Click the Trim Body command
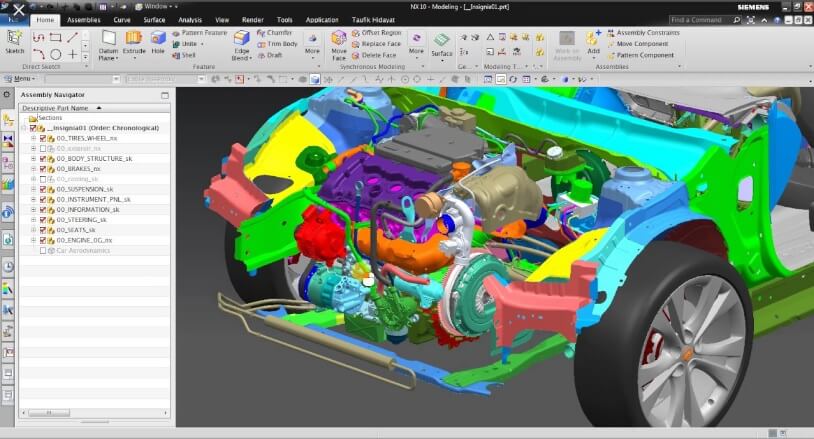Image resolution: width=814 pixels, height=439 pixels. coord(278,44)
